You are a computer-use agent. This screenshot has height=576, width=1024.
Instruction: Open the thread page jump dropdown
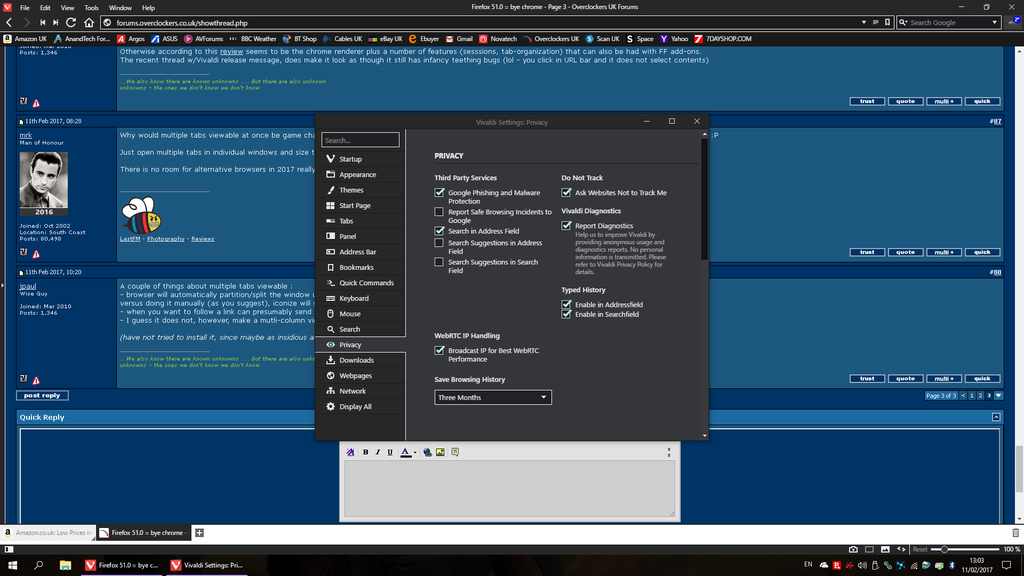(x=999, y=396)
